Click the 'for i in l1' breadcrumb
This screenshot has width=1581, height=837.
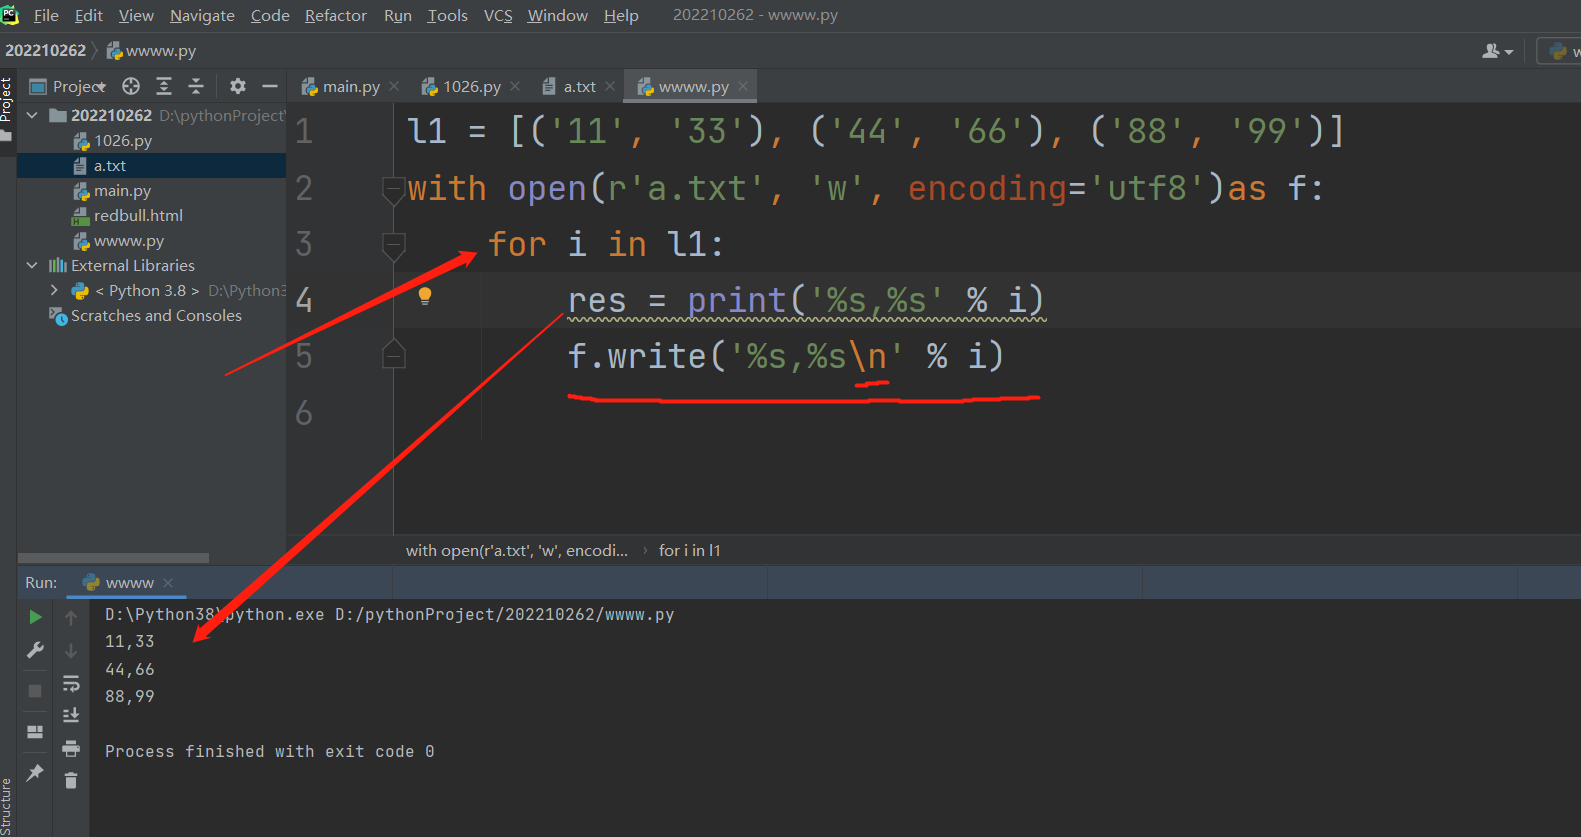point(689,550)
